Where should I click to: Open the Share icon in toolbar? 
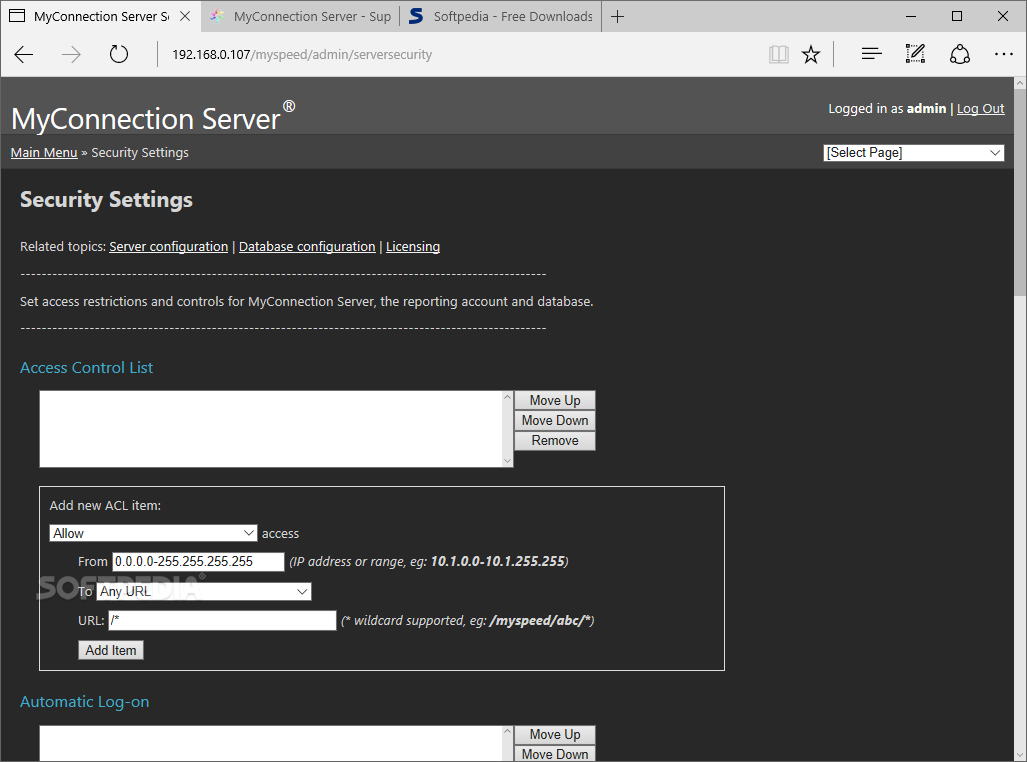tap(960, 54)
